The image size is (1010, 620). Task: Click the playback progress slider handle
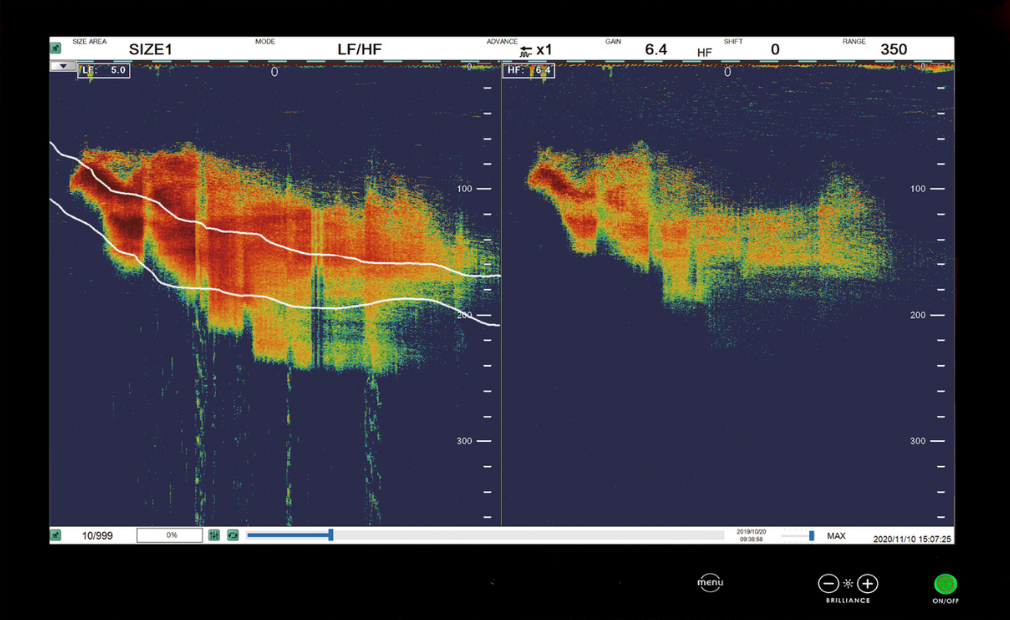point(331,536)
